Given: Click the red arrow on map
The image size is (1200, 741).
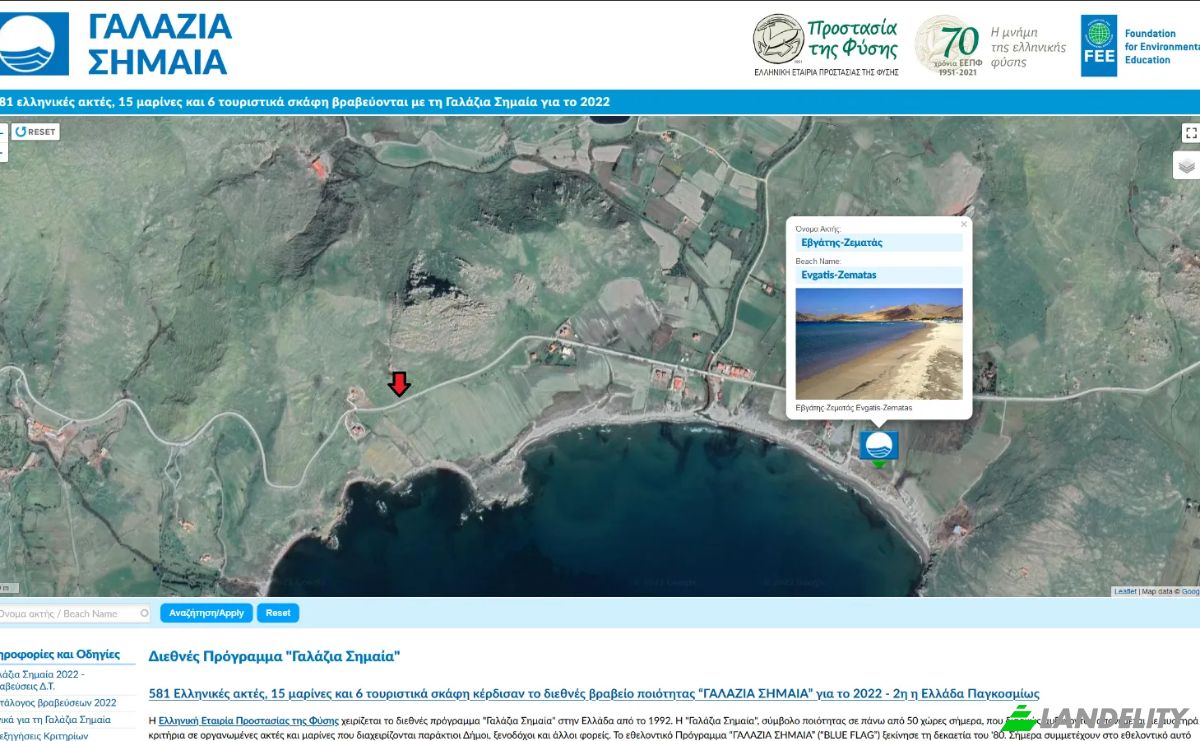Looking at the screenshot, I should [x=399, y=384].
